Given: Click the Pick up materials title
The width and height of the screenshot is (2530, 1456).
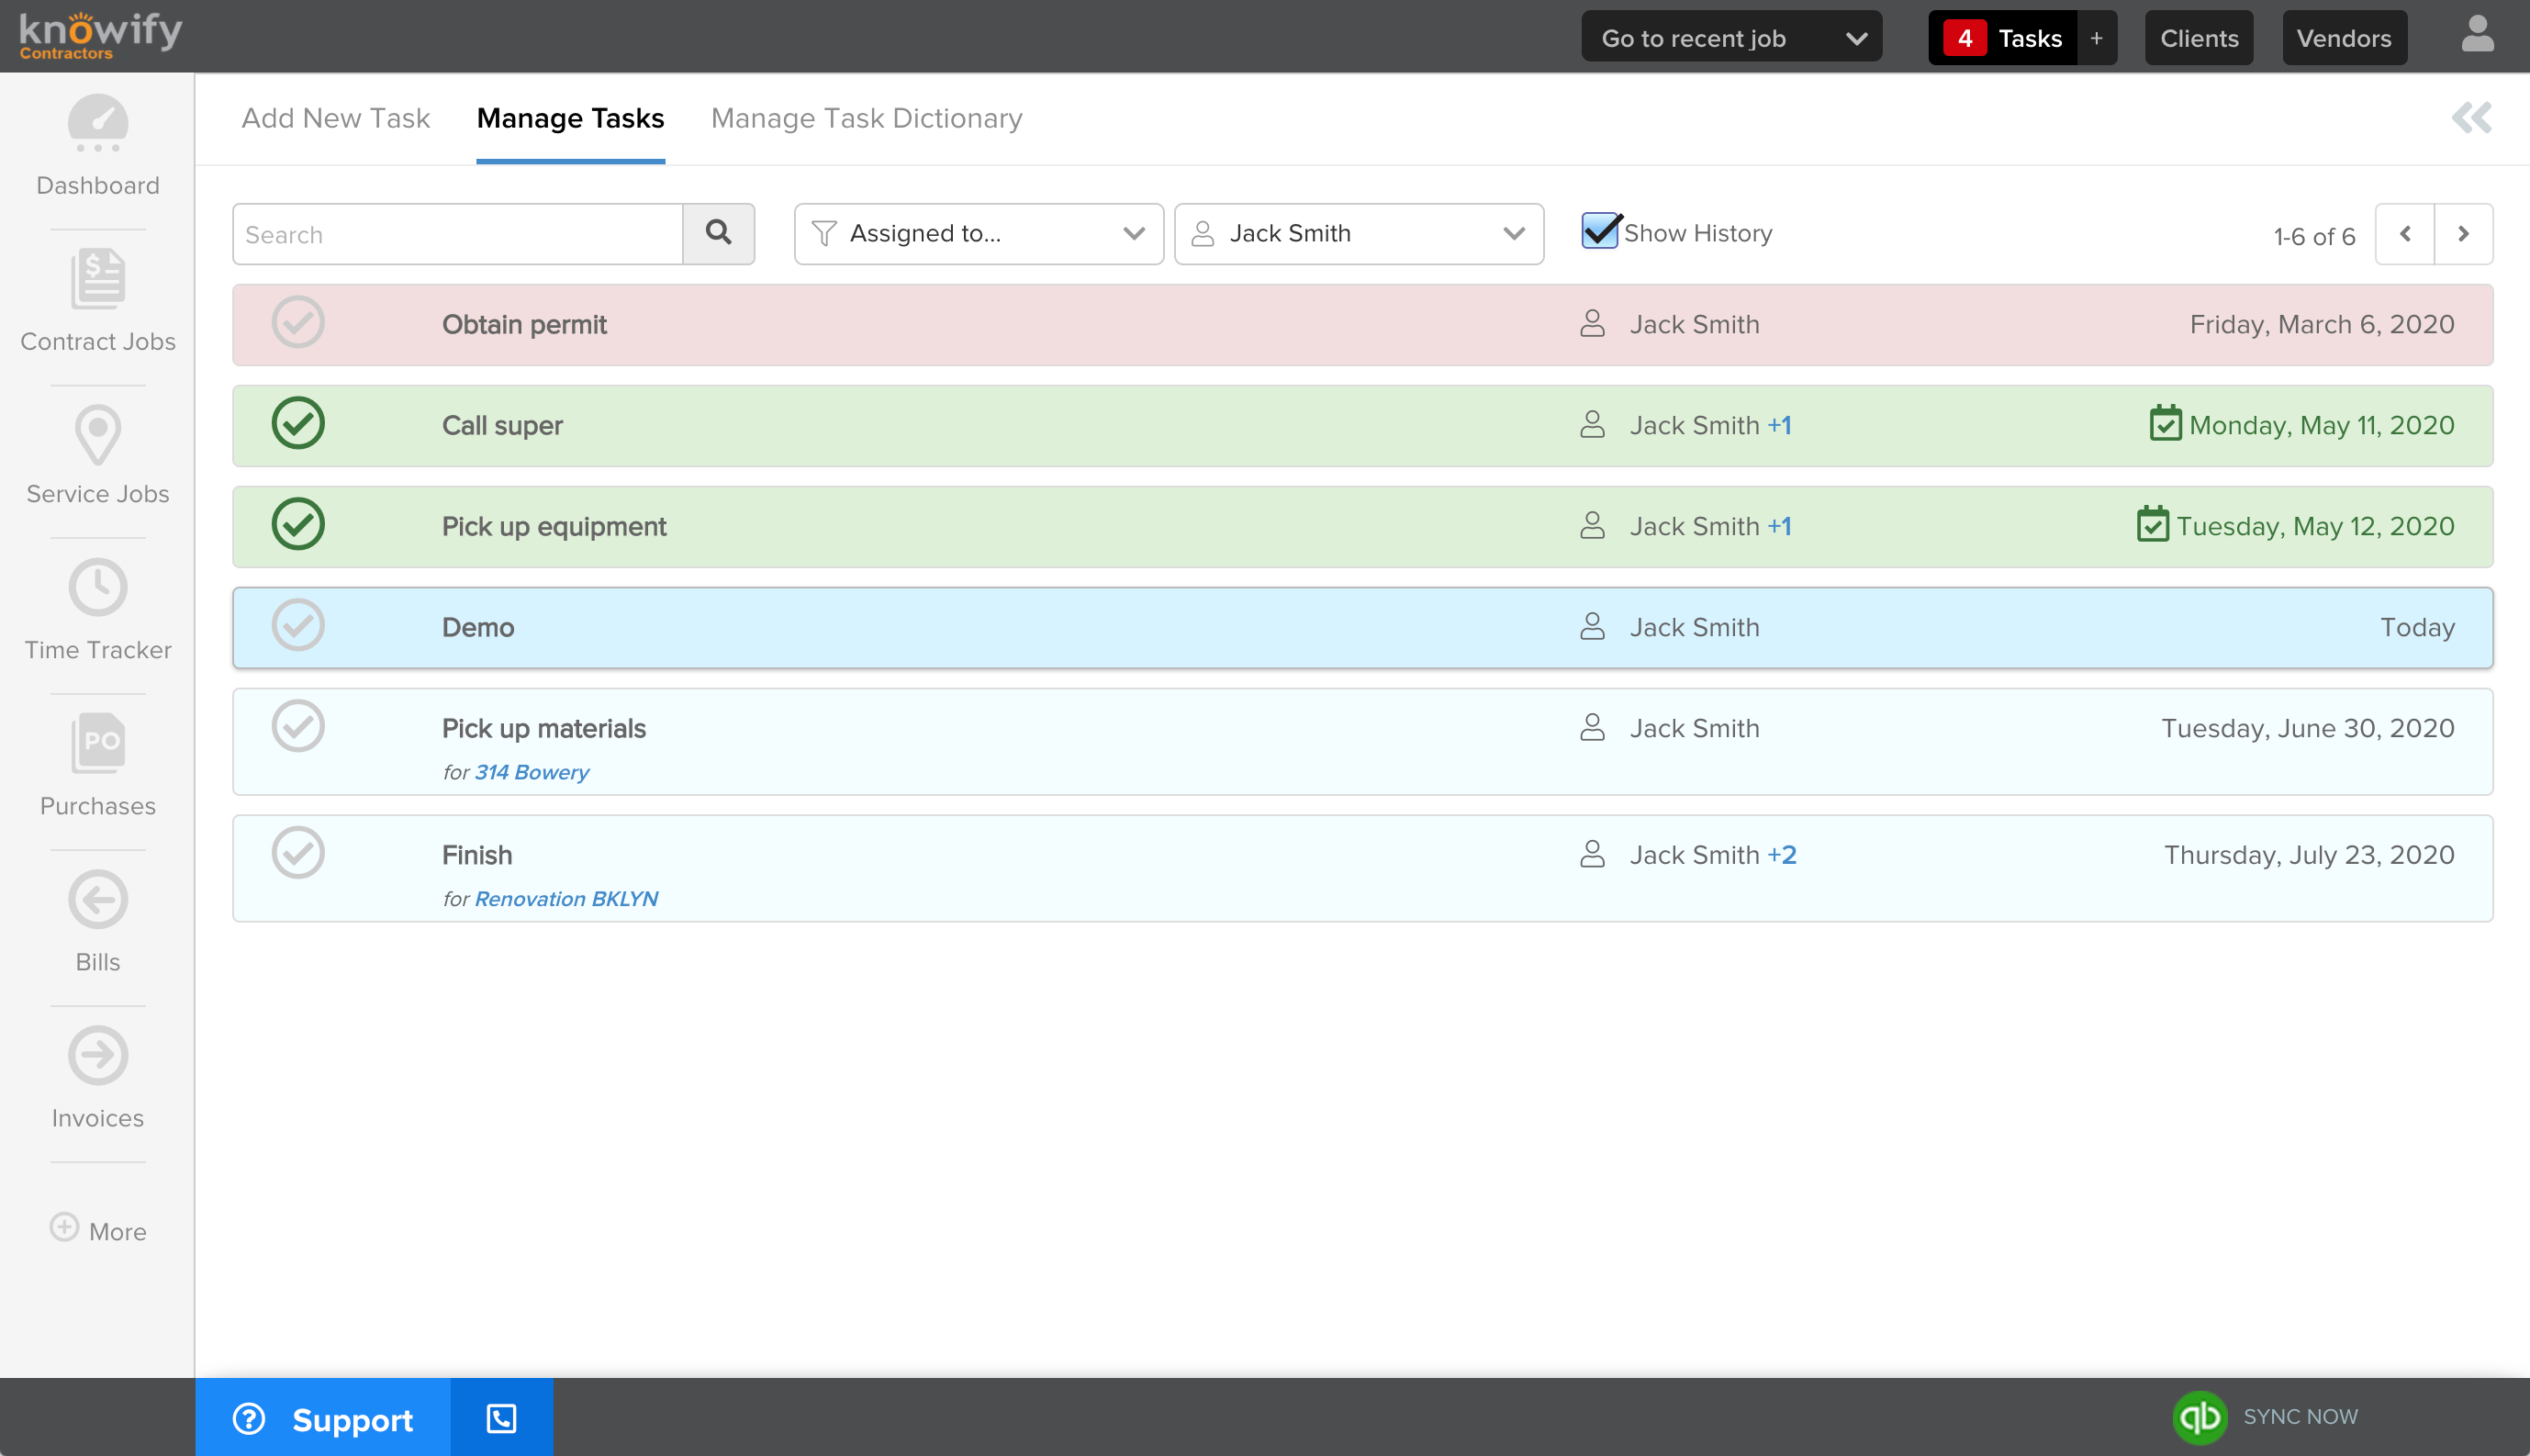Looking at the screenshot, I should point(544,728).
